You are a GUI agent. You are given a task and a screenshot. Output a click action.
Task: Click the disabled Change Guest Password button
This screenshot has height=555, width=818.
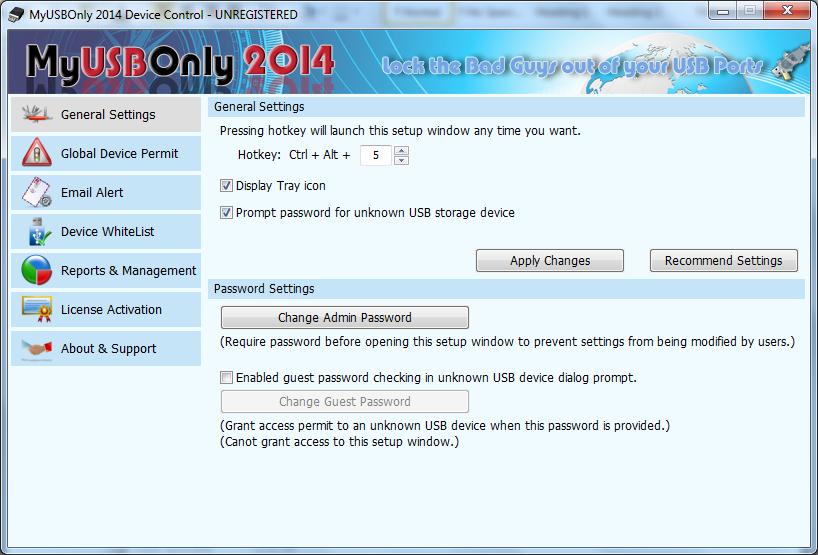345,402
